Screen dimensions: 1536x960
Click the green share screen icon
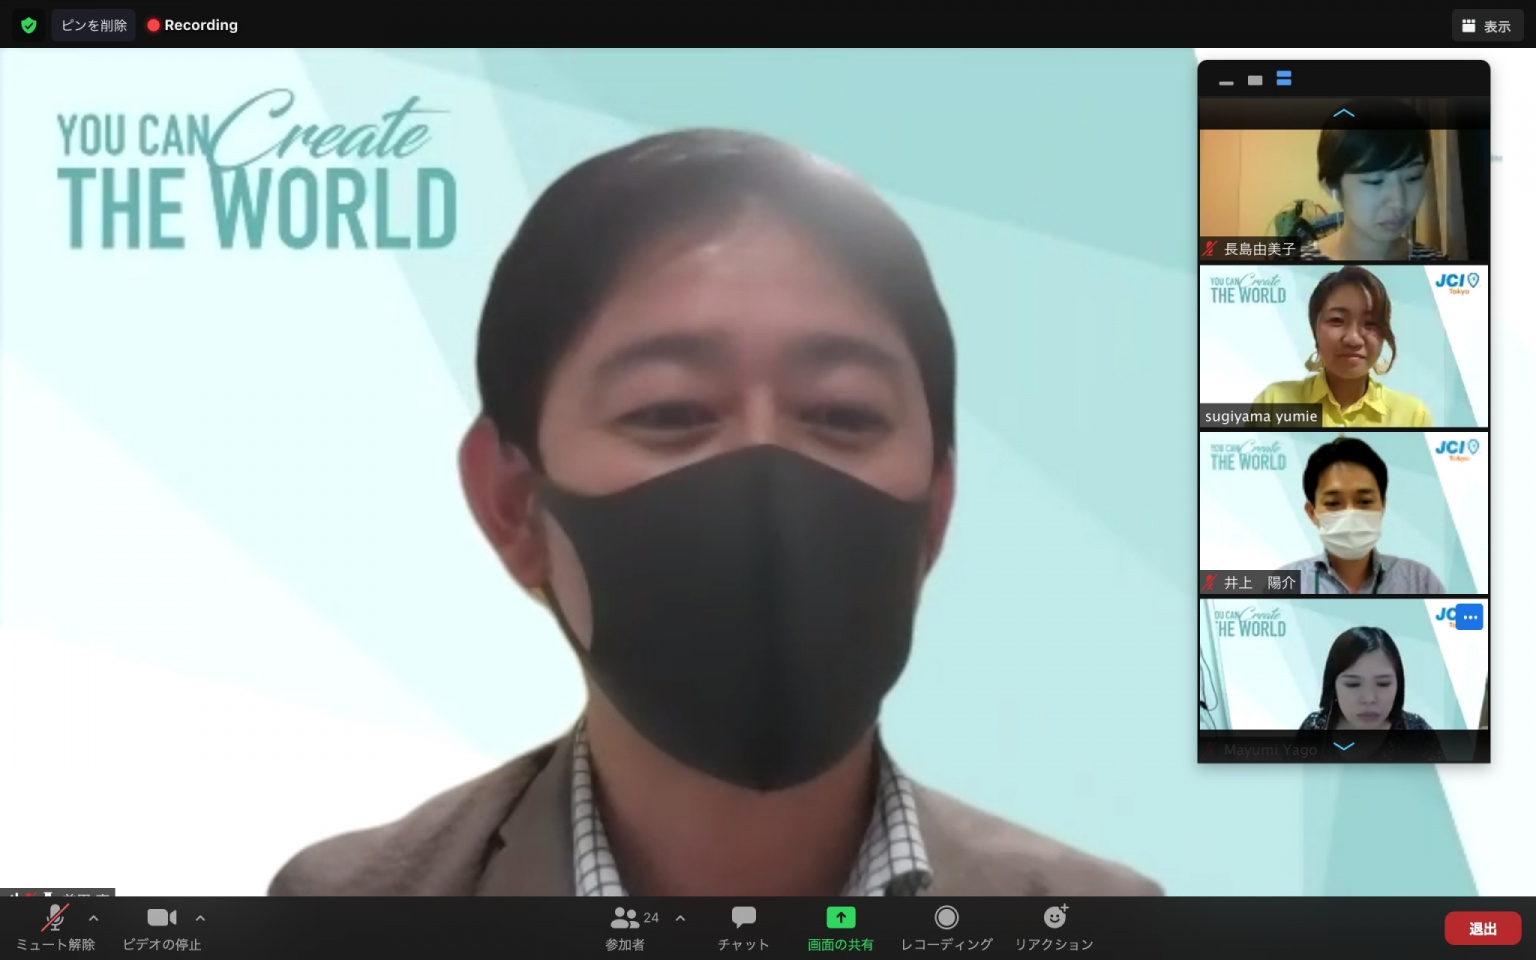[x=840, y=917]
